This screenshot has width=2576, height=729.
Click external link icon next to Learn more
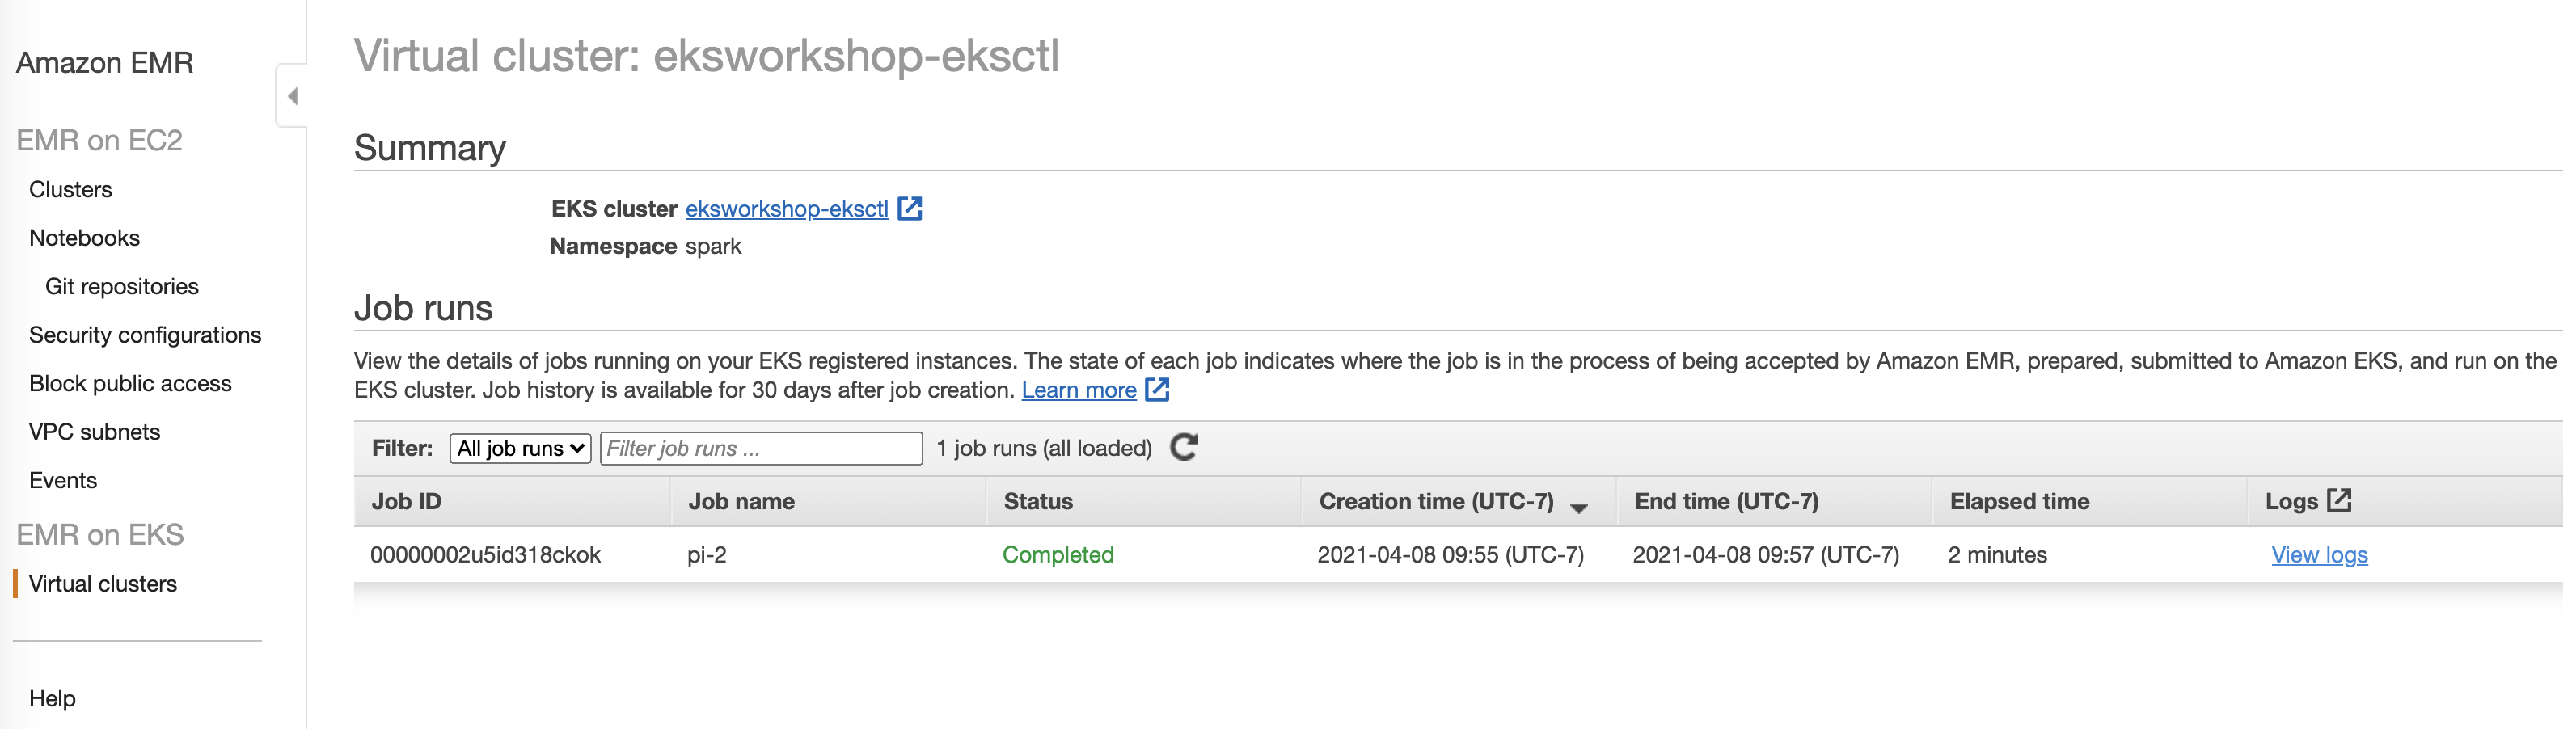(x=1157, y=389)
